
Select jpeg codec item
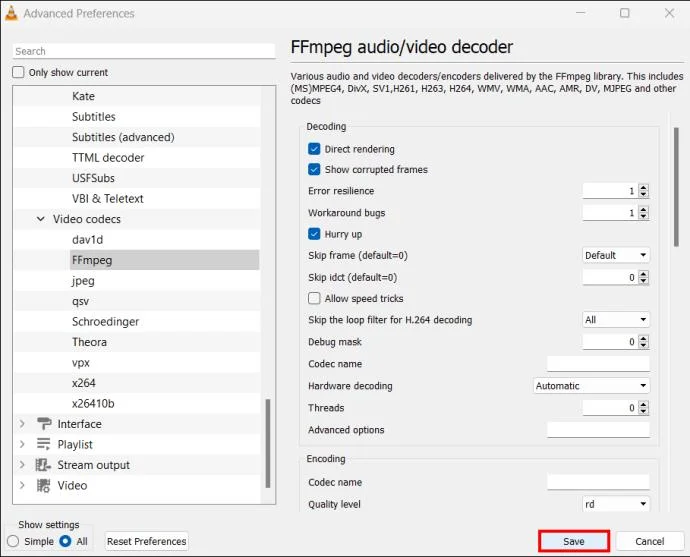[83, 281]
